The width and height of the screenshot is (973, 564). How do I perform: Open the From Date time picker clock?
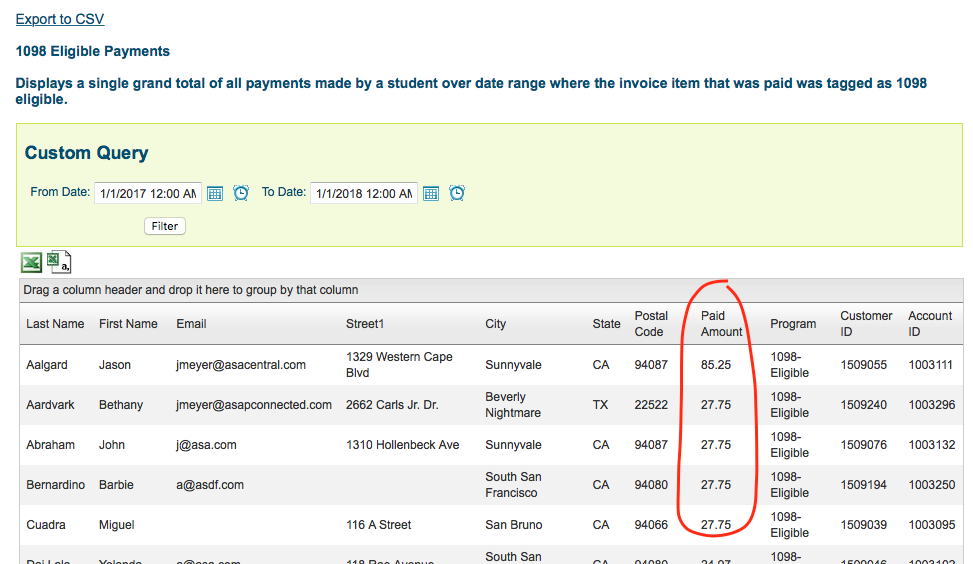(241, 193)
